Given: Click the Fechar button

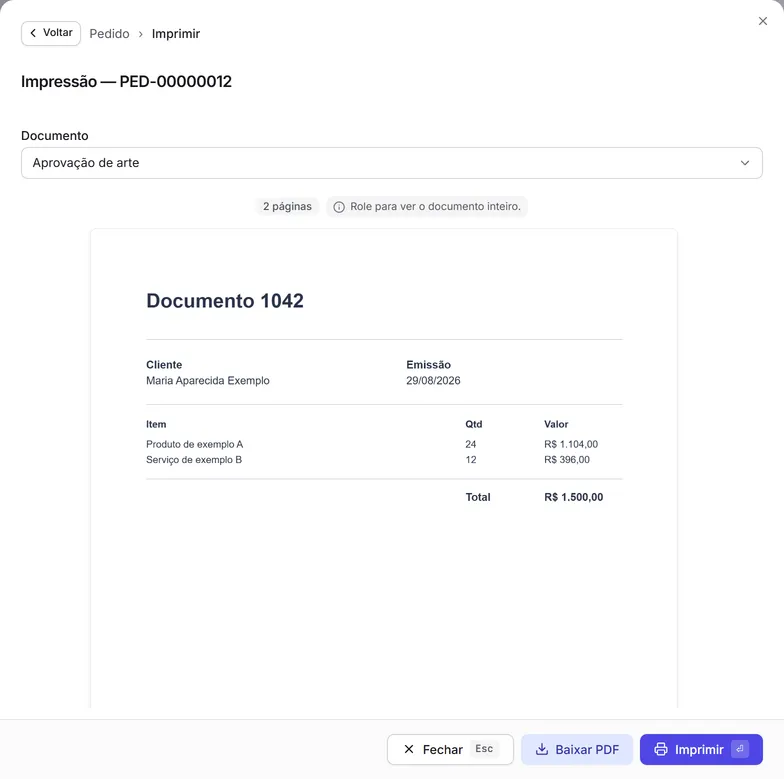Looking at the screenshot, I should point(450,749).
